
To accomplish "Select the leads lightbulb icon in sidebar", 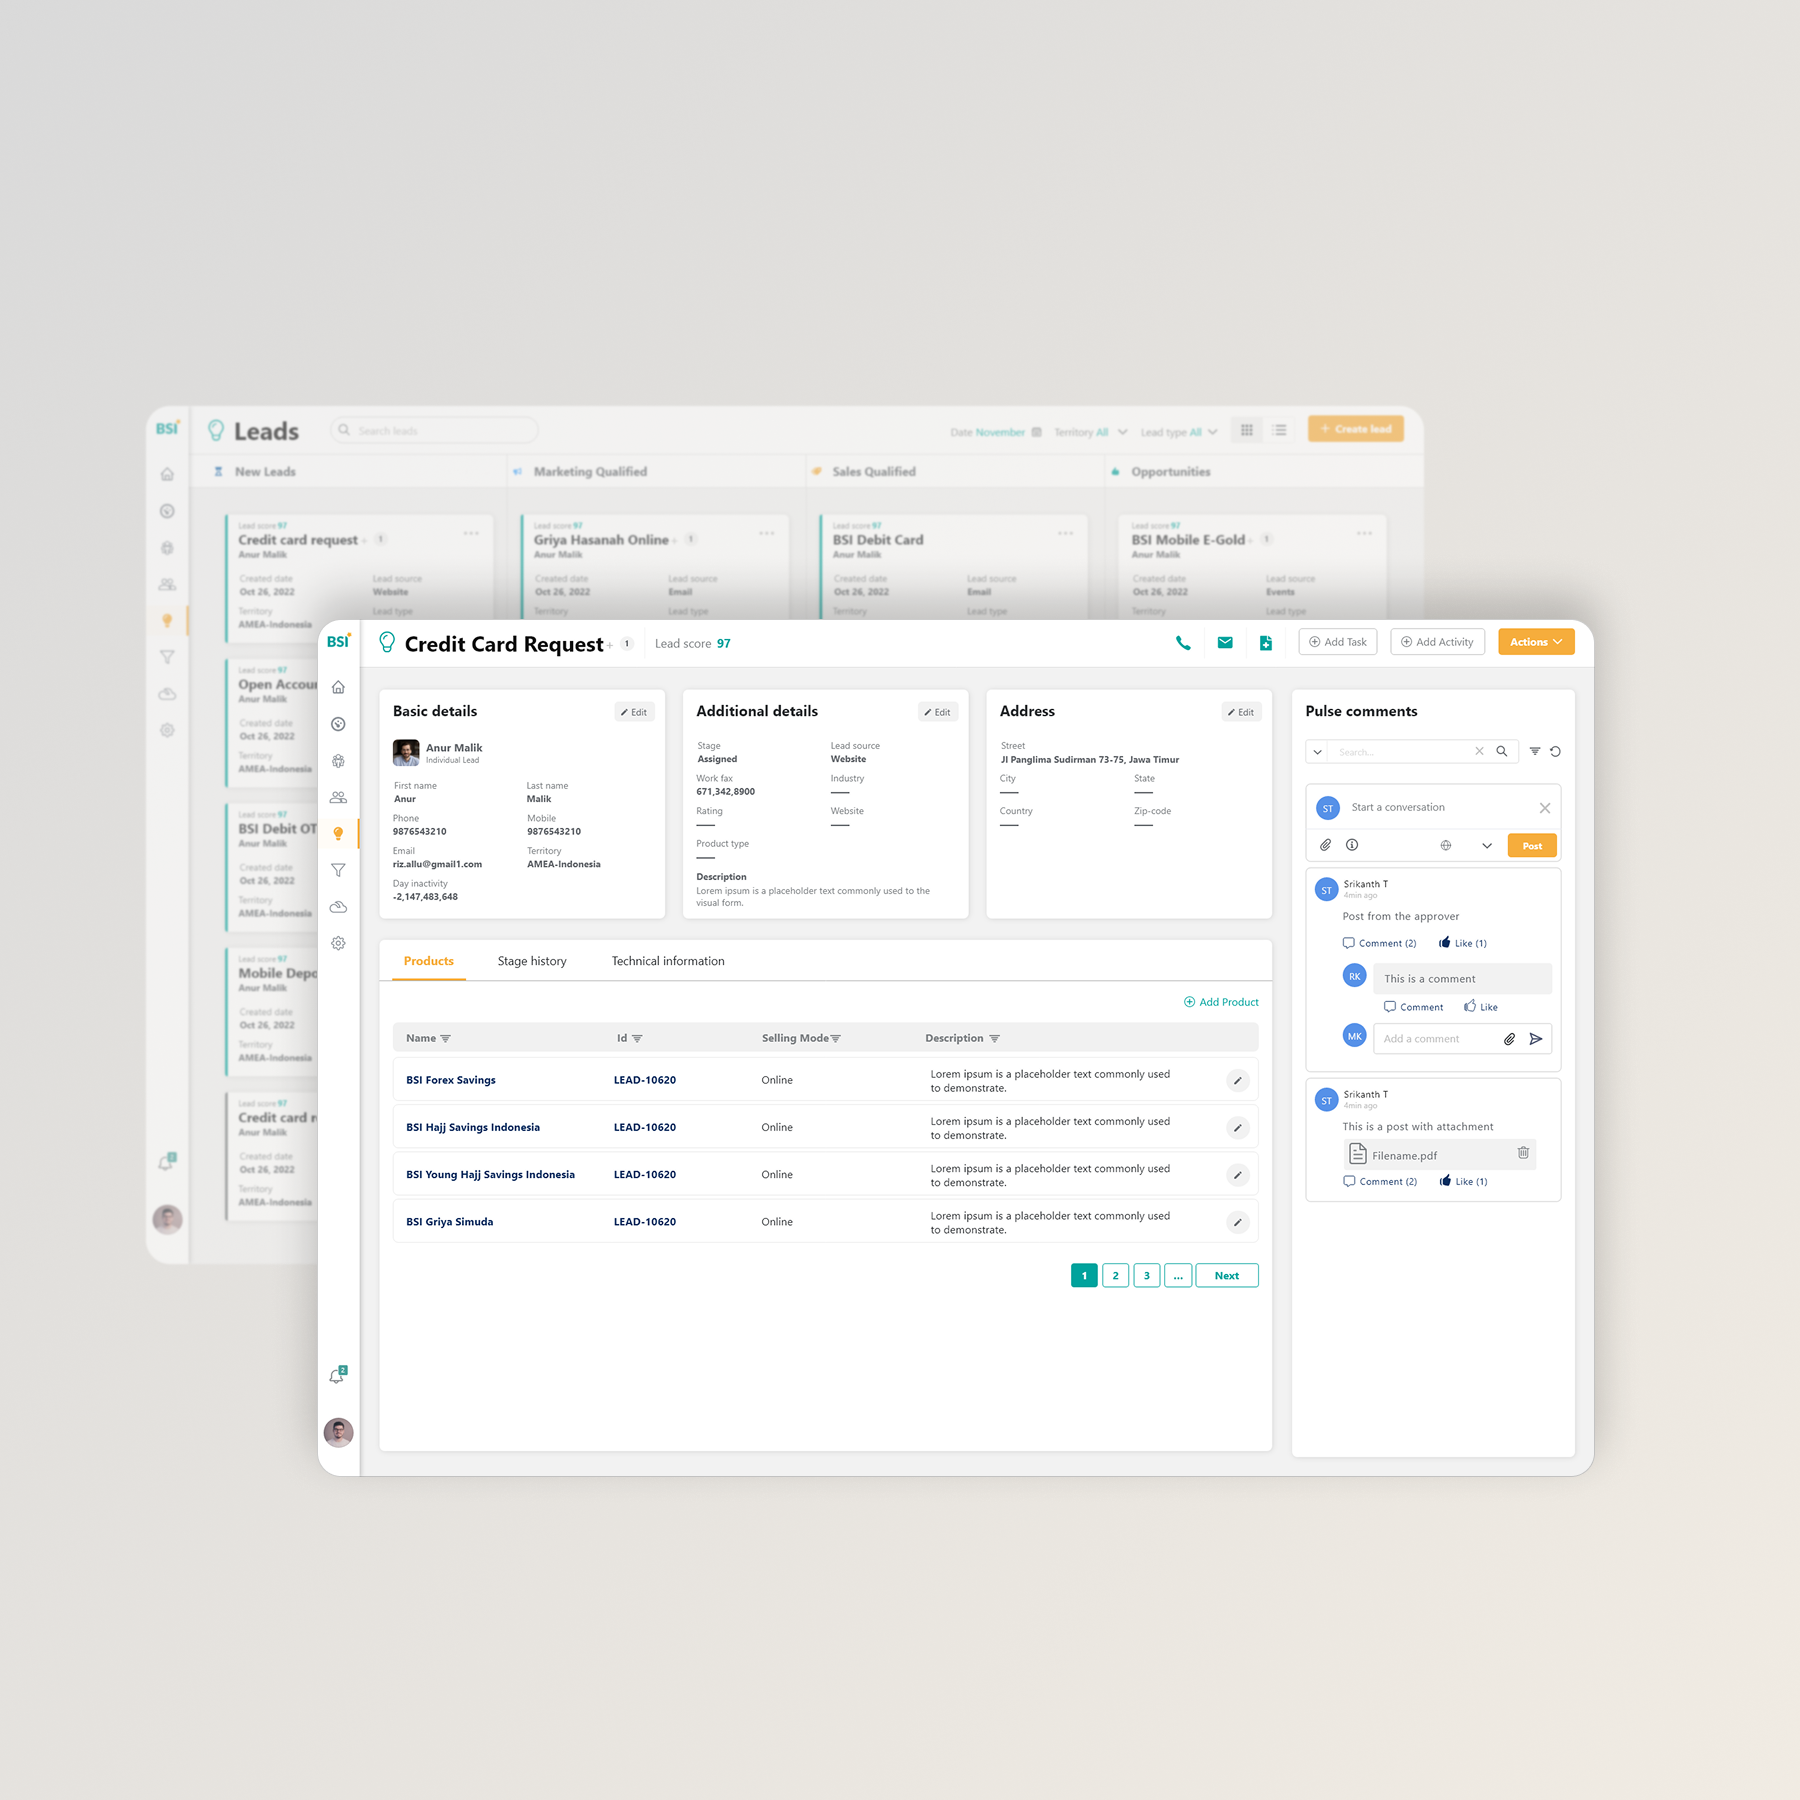I will coord(338,833).
